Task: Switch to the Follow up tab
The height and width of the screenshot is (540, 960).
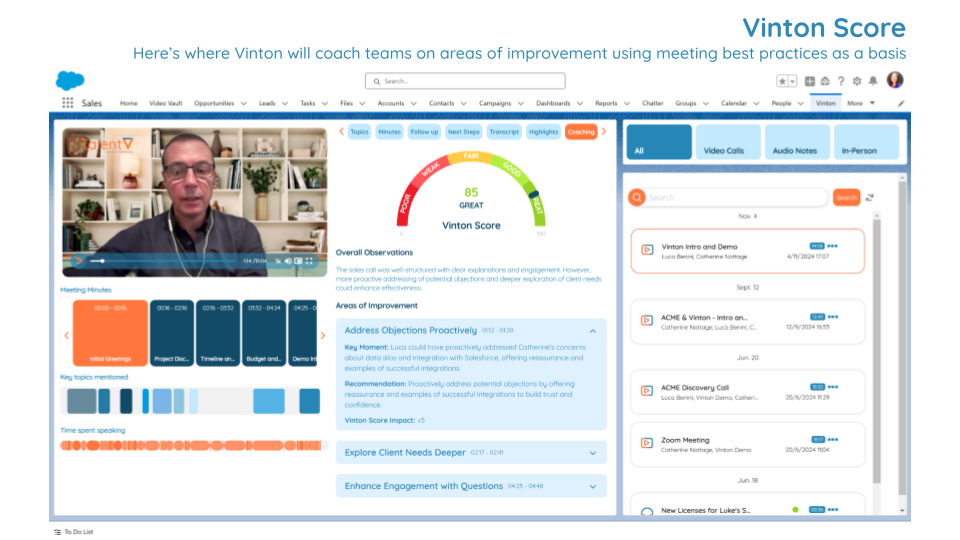Action: (x=424, y=132)
